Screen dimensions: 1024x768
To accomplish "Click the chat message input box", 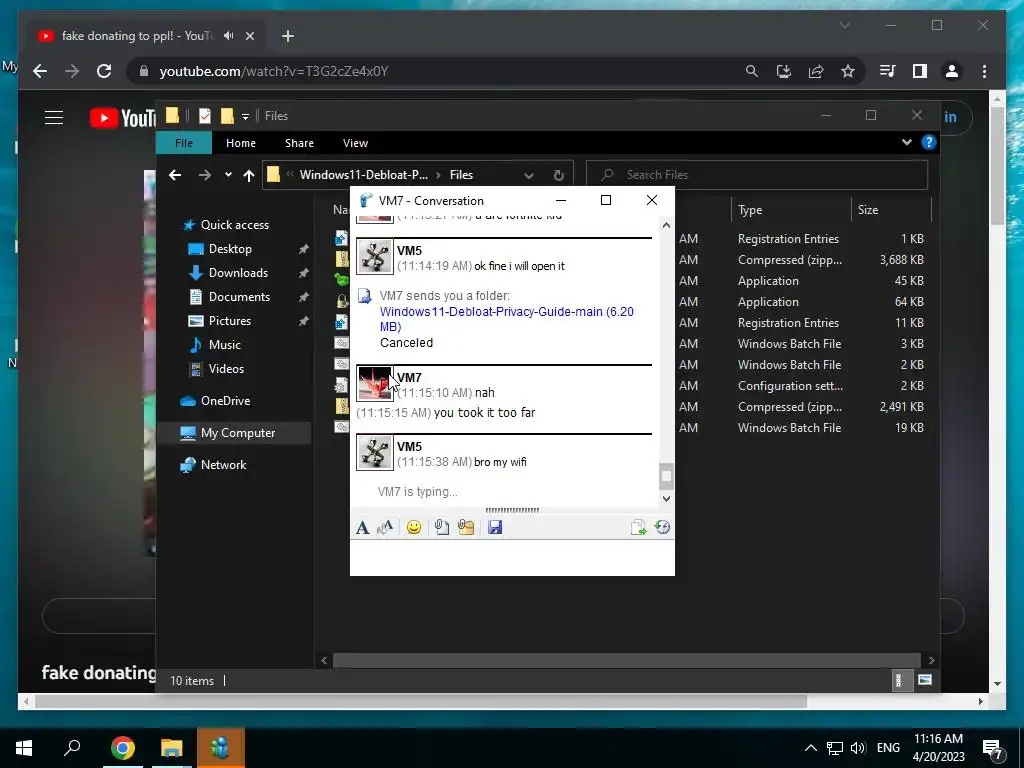I will coord(512,557).
